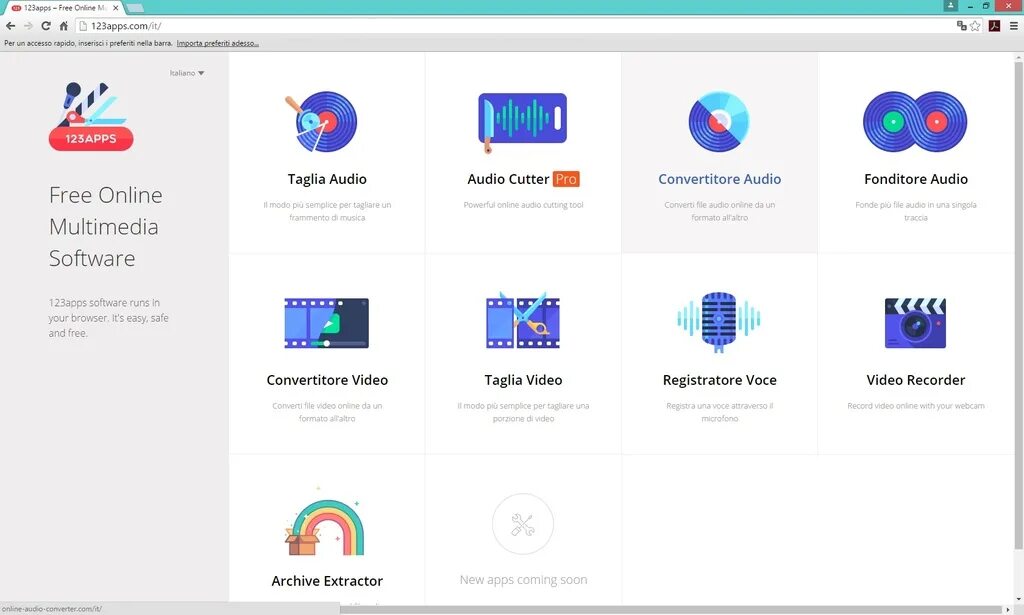Open the Registratore Voce microphone icon
The height and width of the screenshot is (615, 1024).
pos(719,321)
